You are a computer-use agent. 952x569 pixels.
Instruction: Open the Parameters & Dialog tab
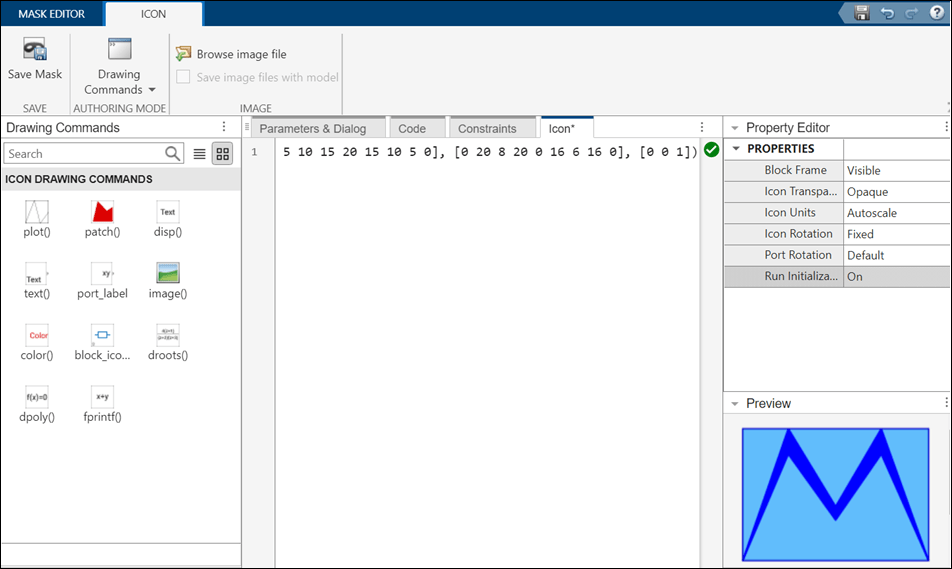coord(312,128)
